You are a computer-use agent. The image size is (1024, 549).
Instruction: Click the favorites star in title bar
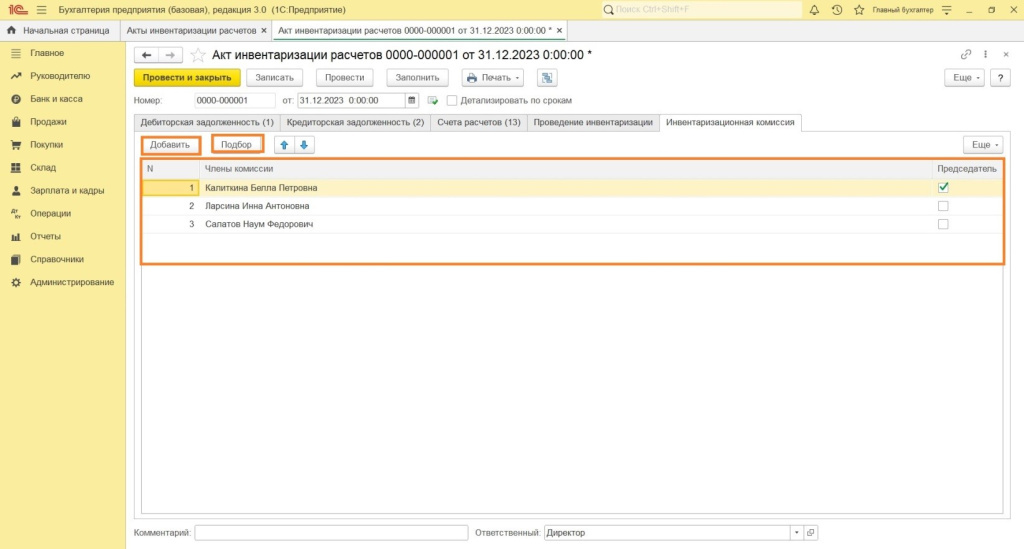pyautogui.click(x=858, y=10)
